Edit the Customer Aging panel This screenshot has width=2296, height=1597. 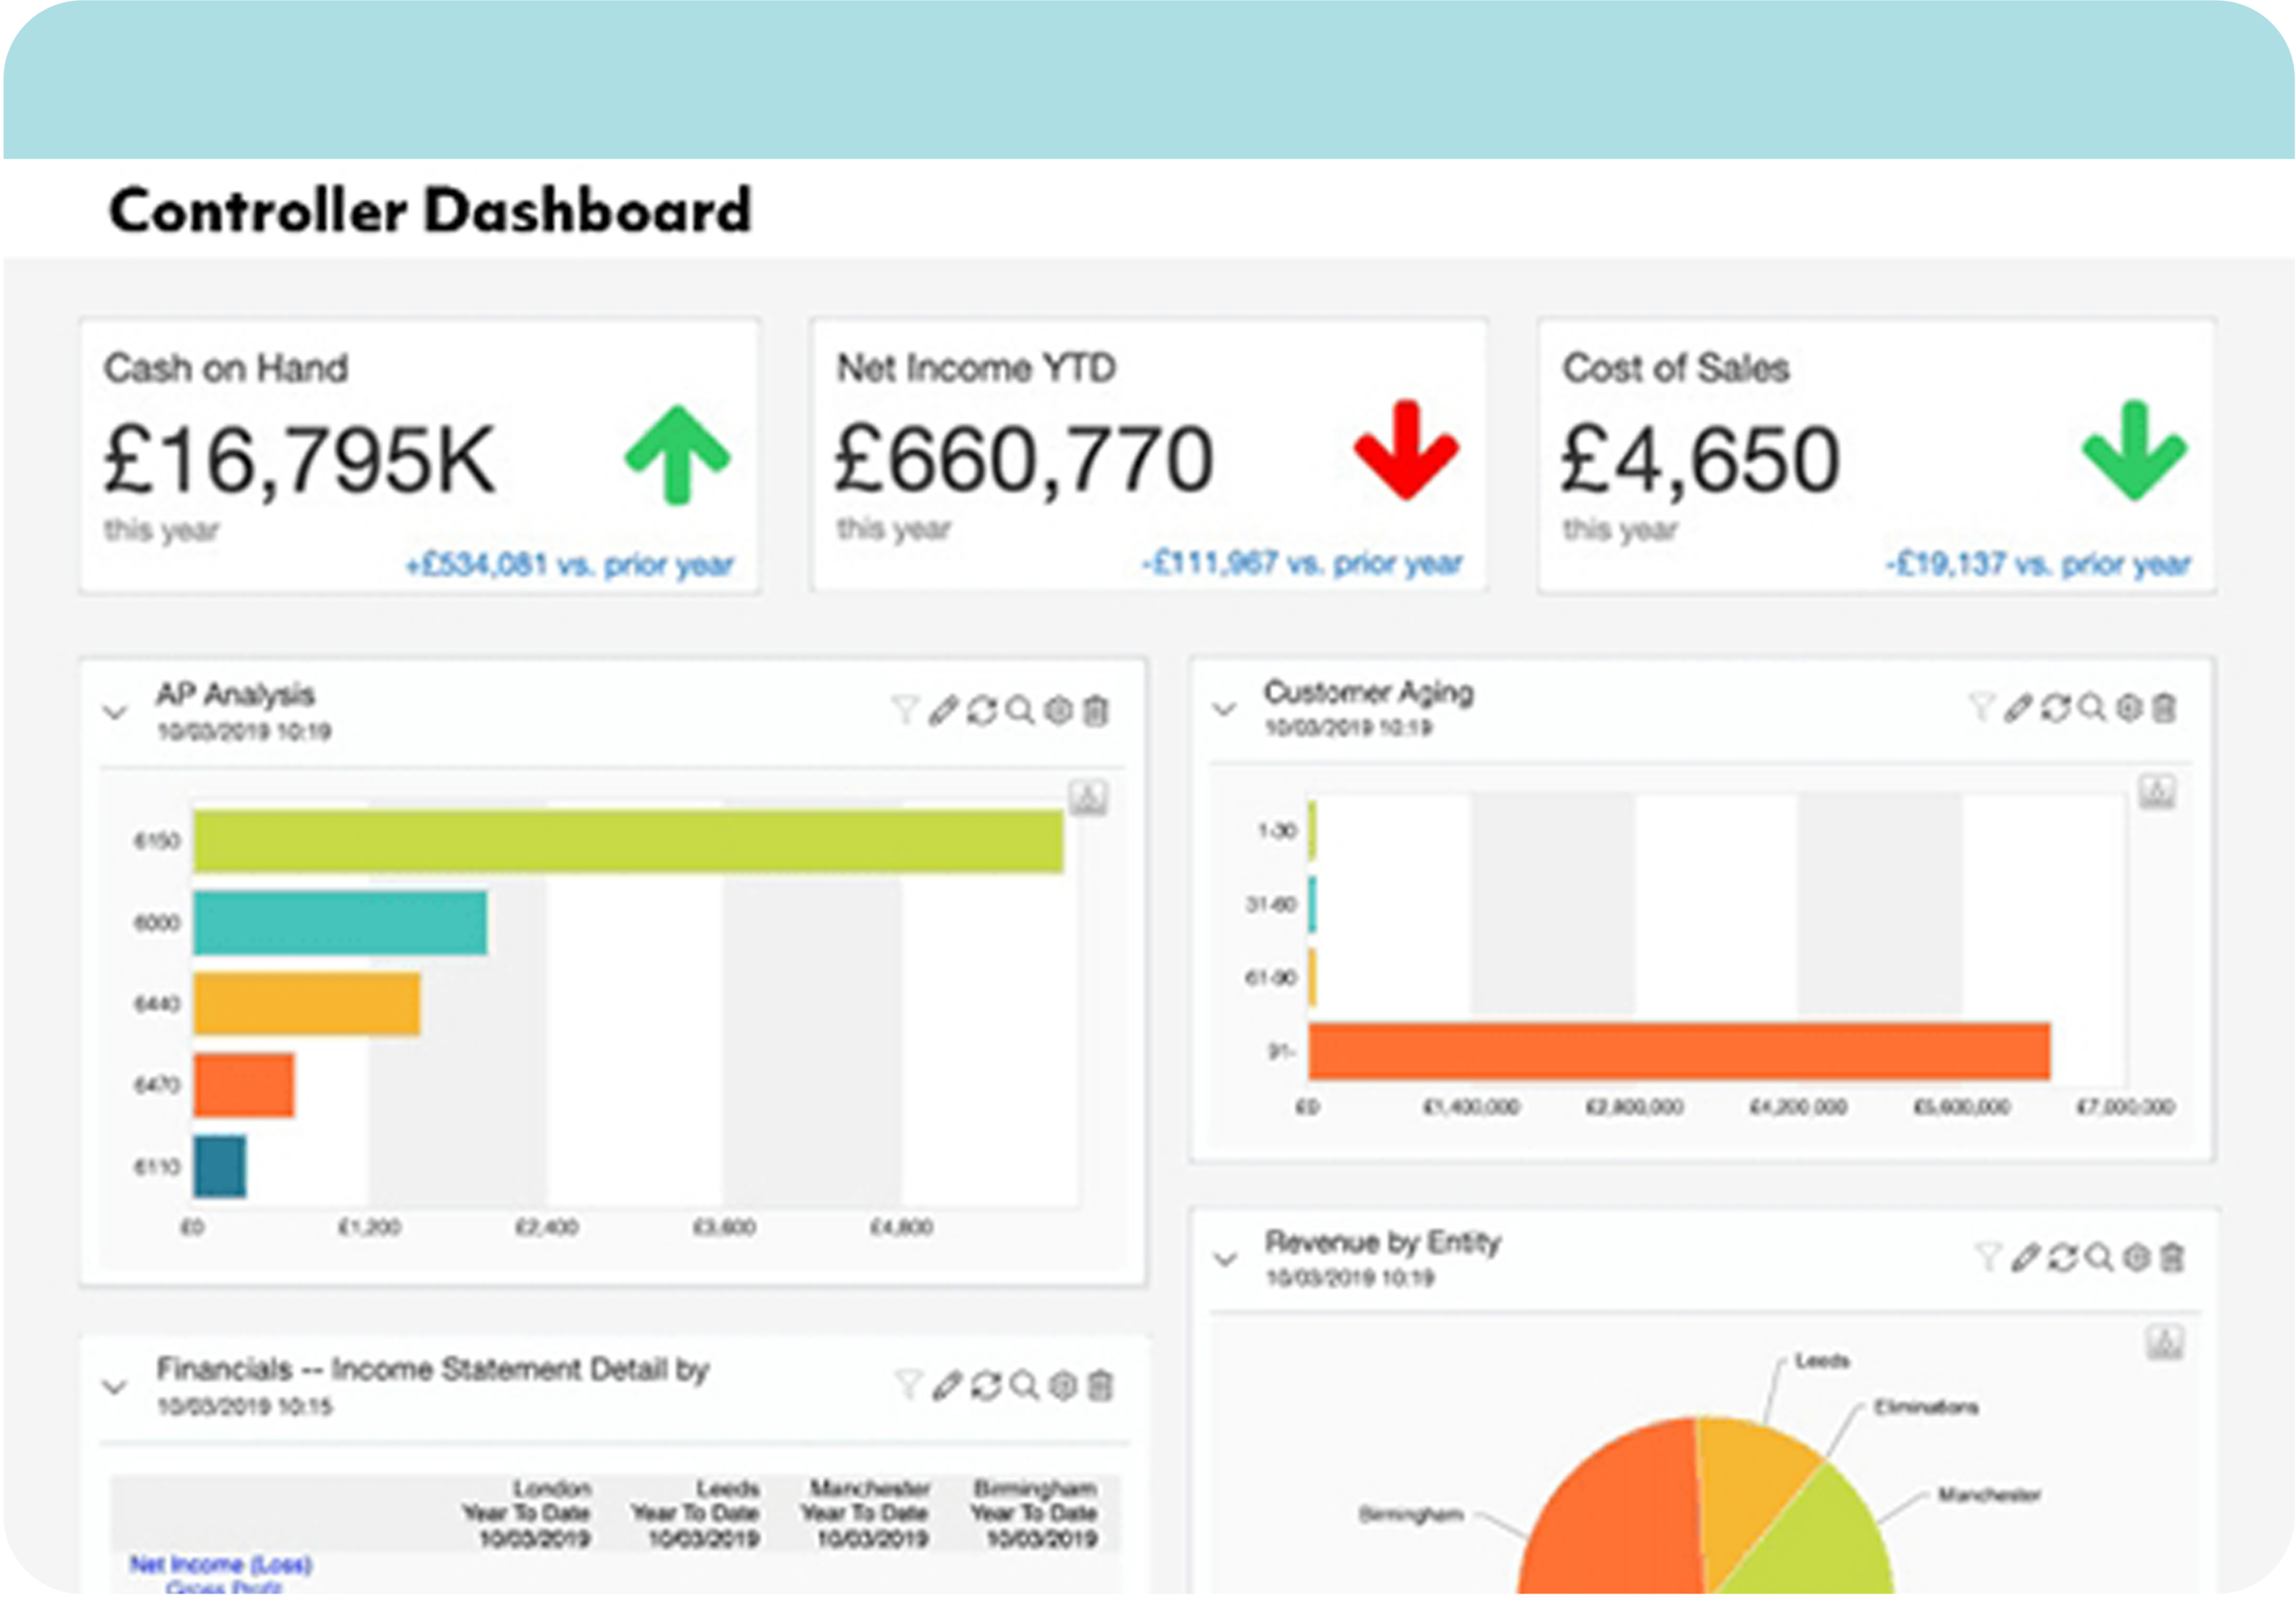pos(2018,707)
